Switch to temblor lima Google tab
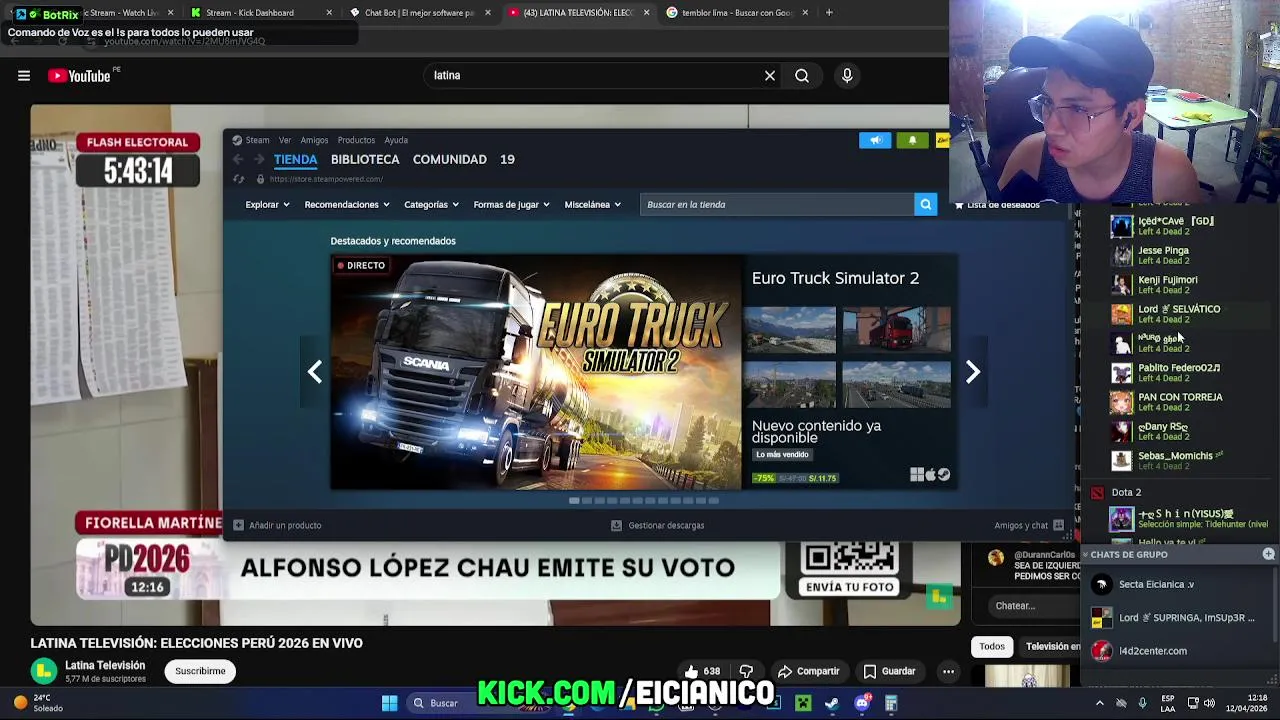1280x720 pixels. pos(737,13)
